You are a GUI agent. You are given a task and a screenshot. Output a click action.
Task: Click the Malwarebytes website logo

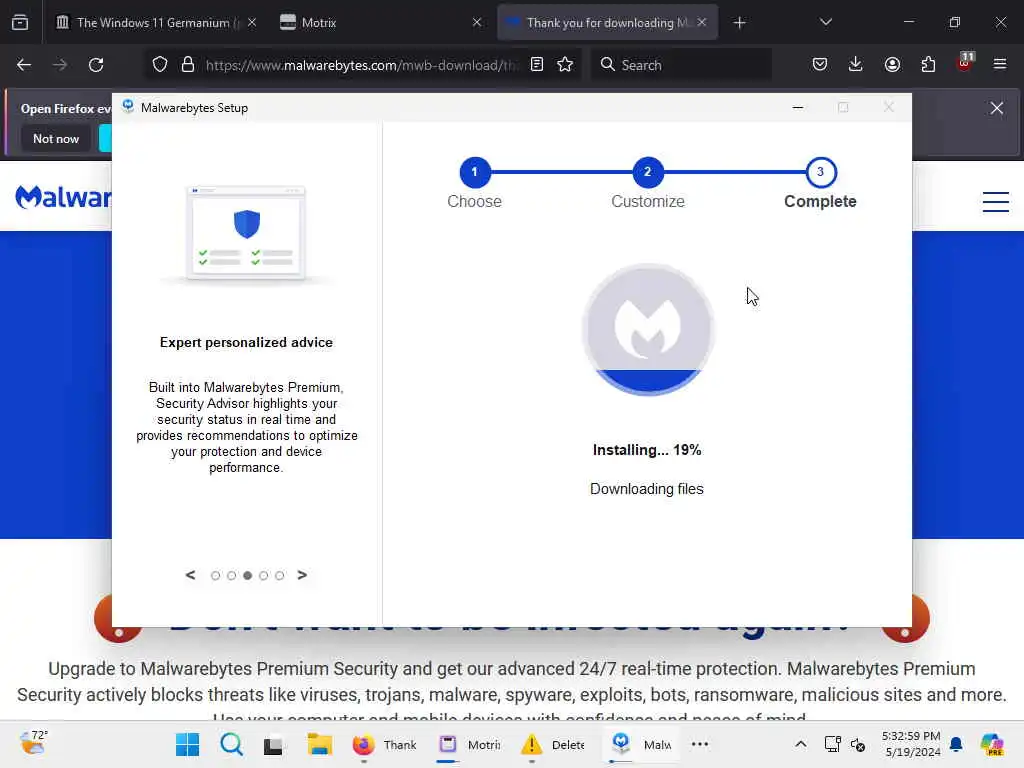63,196
